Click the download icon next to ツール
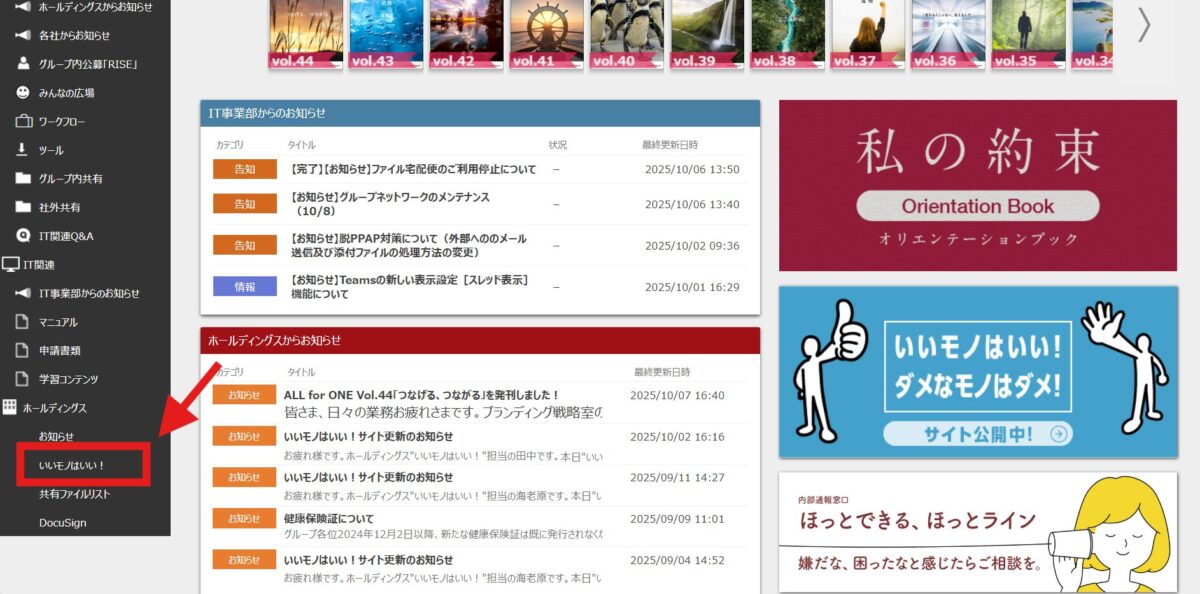 22,150
